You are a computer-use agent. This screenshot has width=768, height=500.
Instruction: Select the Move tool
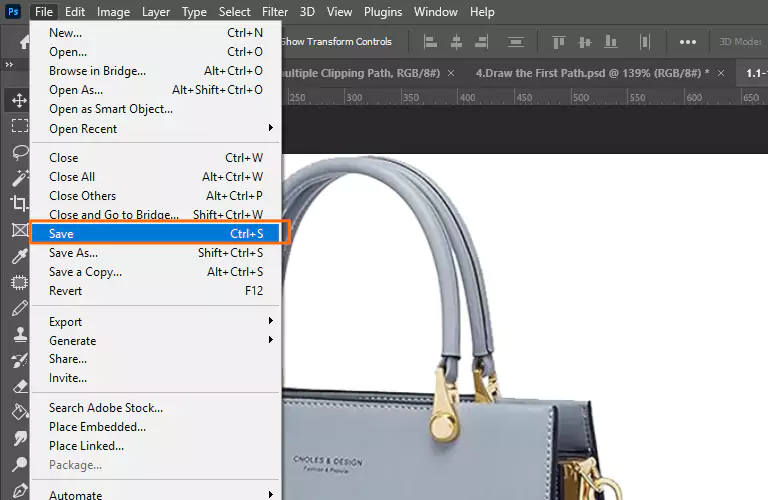[x=19, y=100]
